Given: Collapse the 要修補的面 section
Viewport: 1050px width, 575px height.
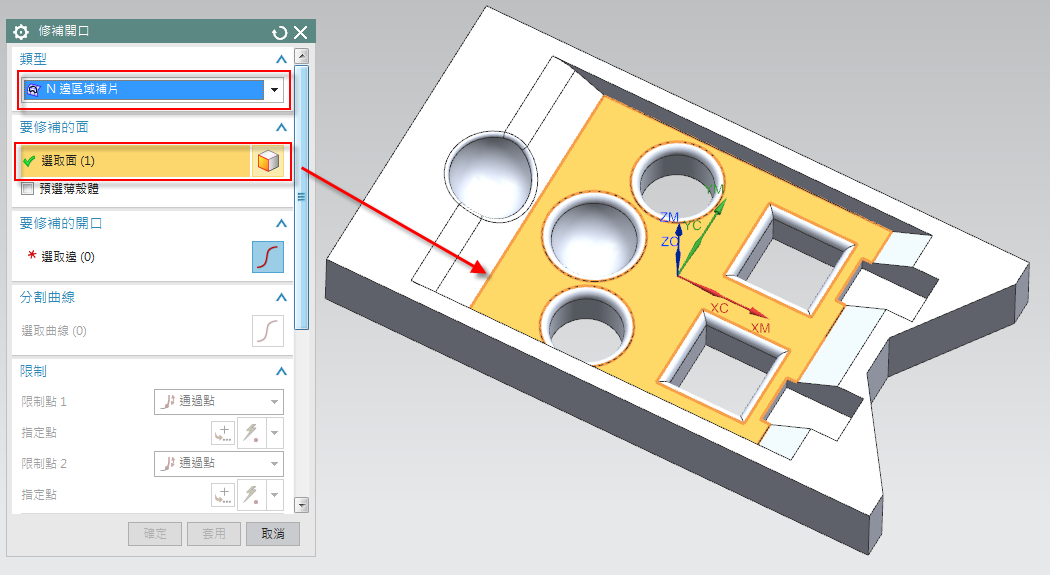Looking at the screenshot, I should (281, 127).
